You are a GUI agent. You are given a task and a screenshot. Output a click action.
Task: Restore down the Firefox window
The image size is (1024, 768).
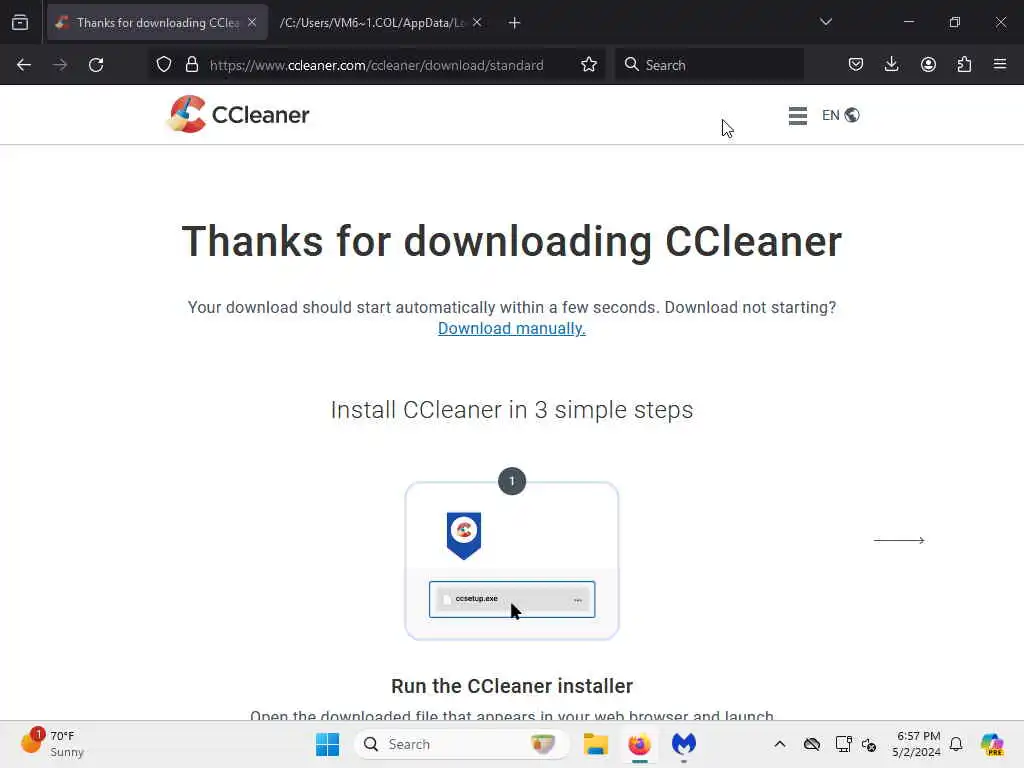[x=955, y=22]
